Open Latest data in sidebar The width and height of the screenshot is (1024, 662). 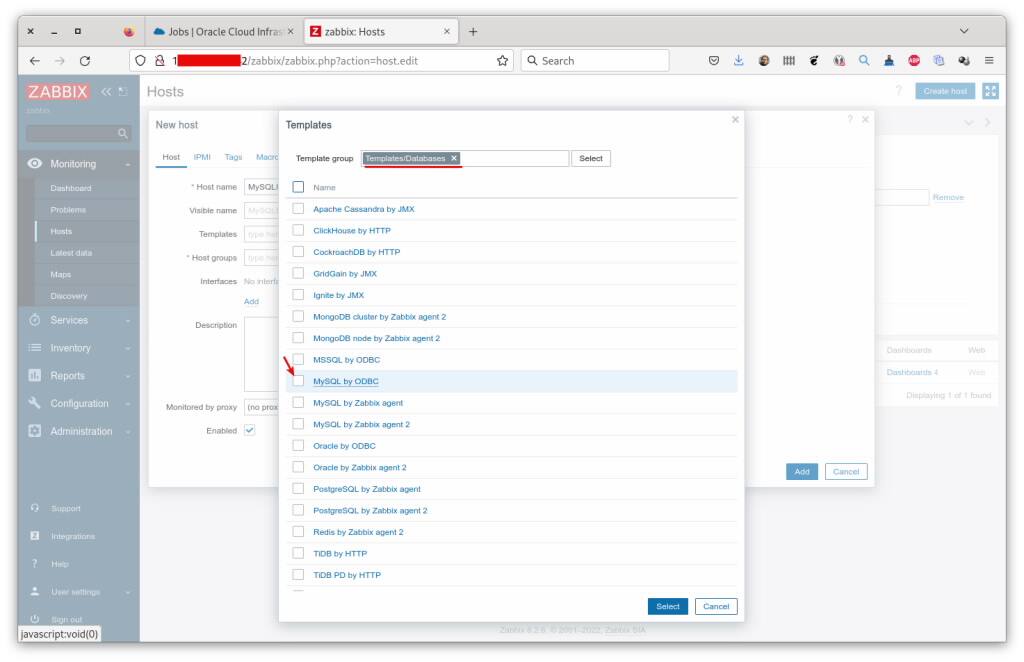pos(71,253)
